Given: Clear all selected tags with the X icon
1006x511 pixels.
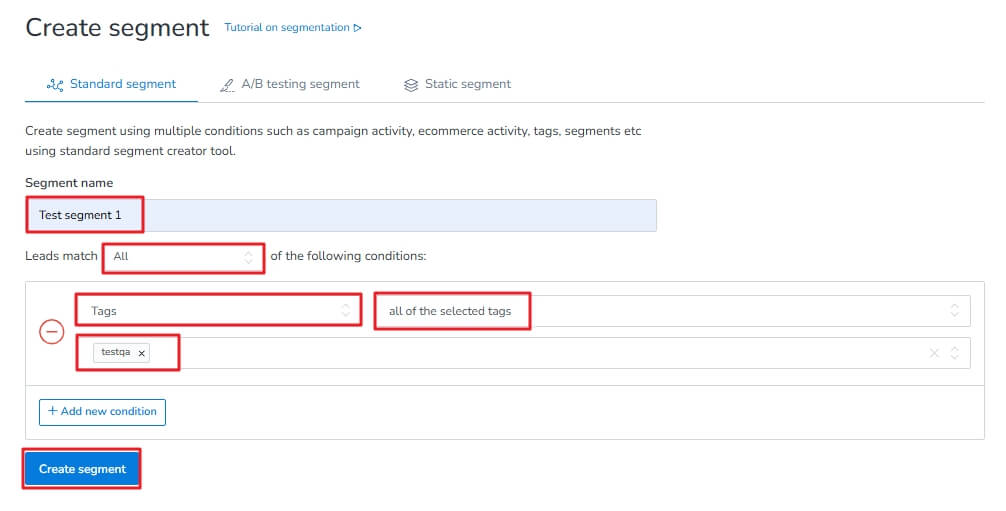Looking at the screenshot, I should 934,353.
